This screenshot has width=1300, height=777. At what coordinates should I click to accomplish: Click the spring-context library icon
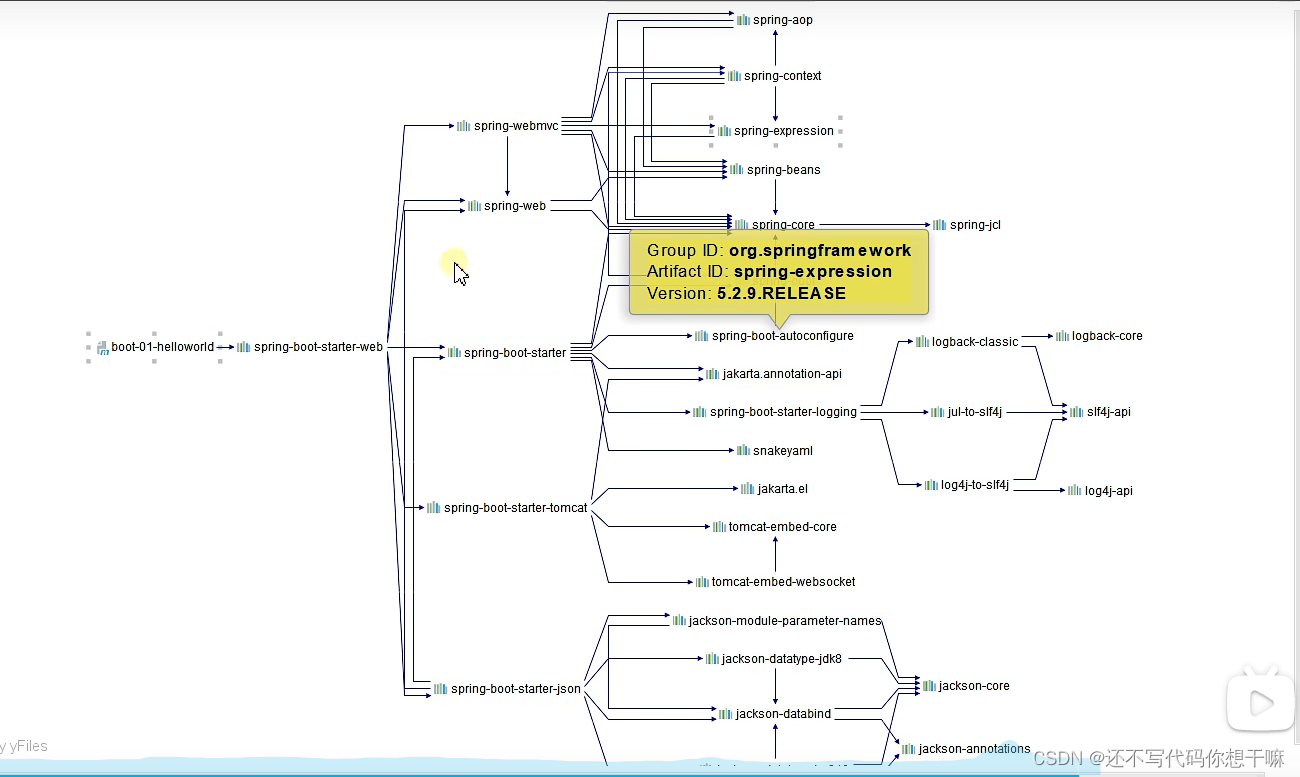pyautogui.click(x=735, y=76)
